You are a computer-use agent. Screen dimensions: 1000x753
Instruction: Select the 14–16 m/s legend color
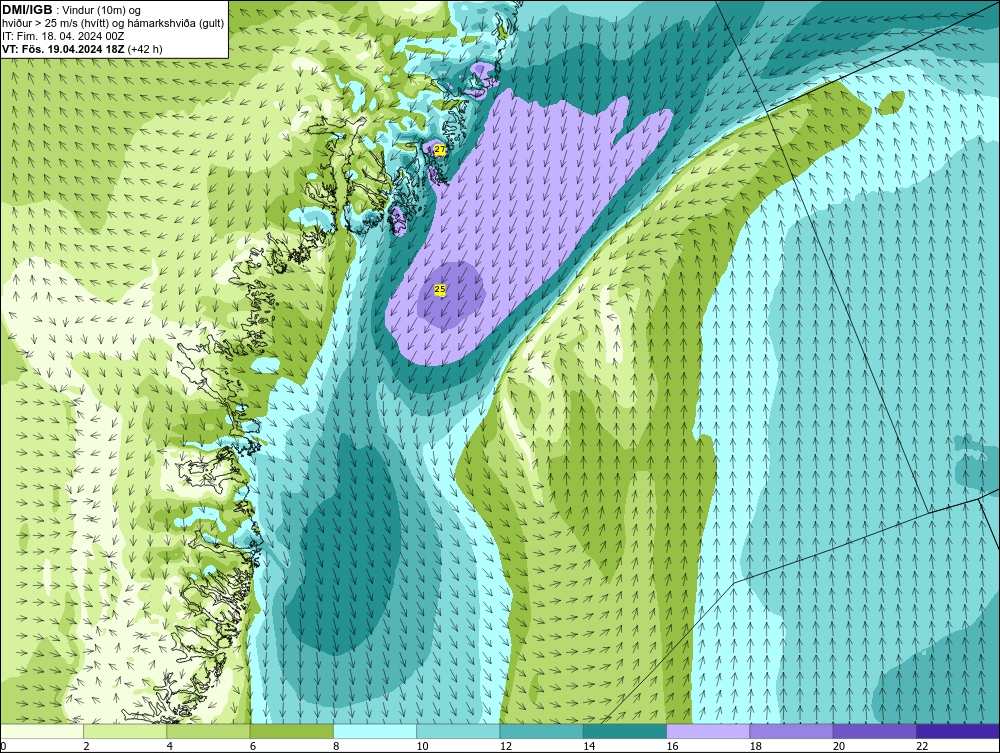(x=625, y=731)
